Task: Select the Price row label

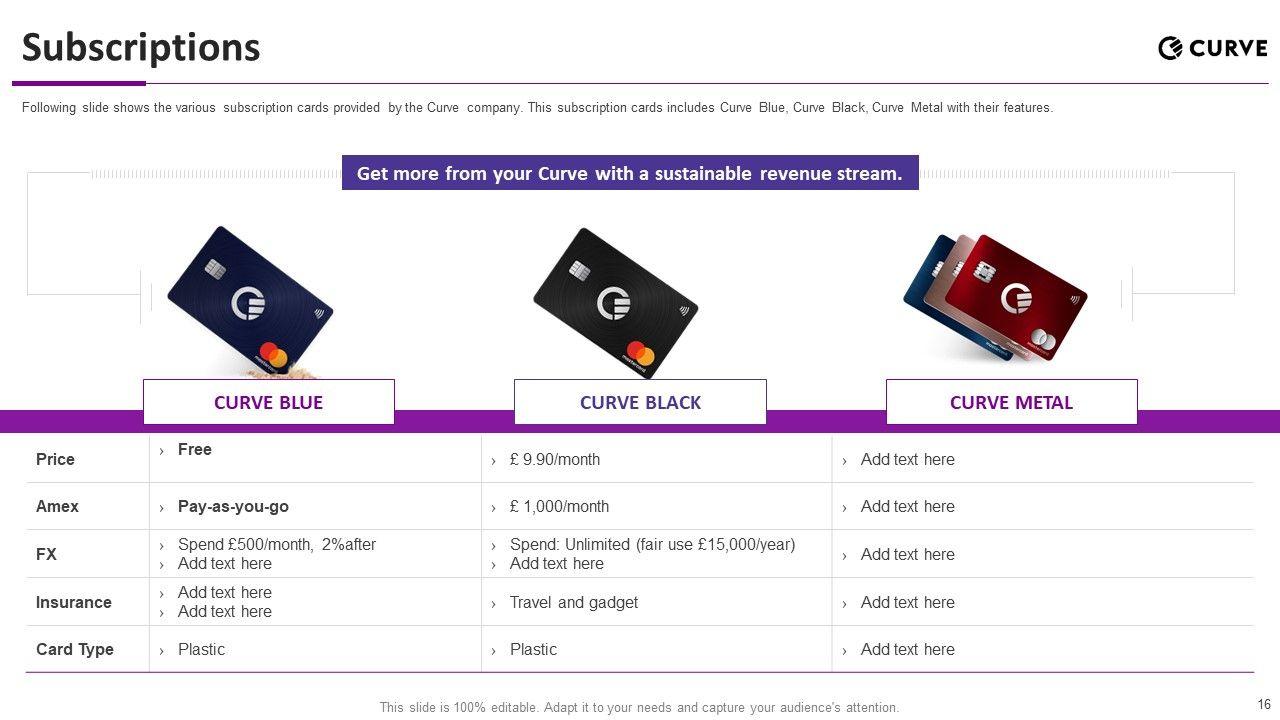Action: (55, 459)
